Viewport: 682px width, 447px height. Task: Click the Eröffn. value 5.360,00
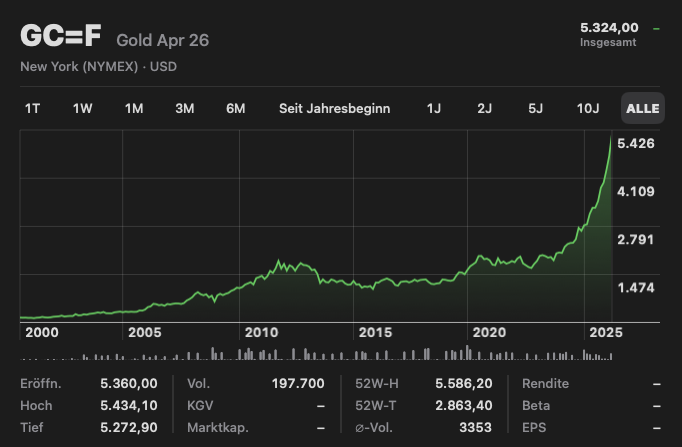tap(129, 384)
